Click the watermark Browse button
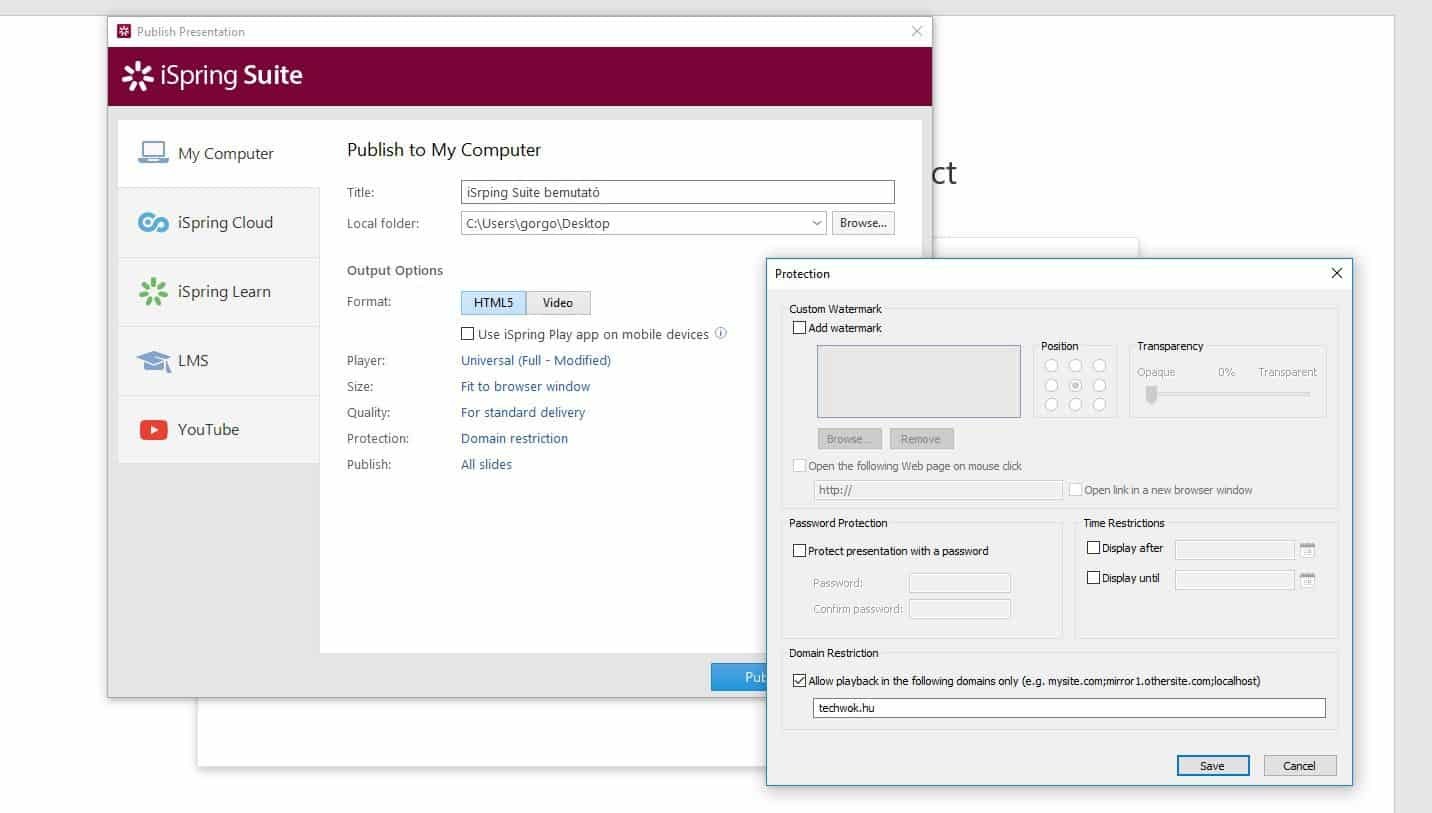This screenshot has height=813, width=1432. click(x=849, y=439)
